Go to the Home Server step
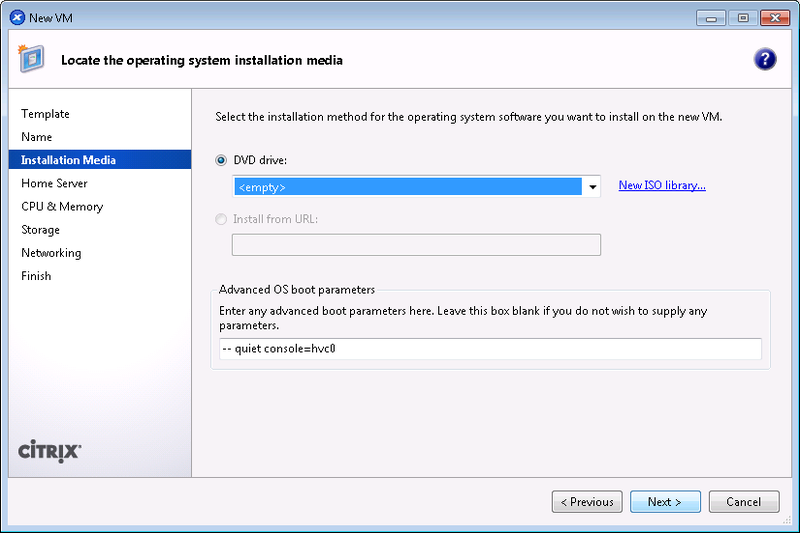Screen dimensions: 800x533 click(55, 183)
